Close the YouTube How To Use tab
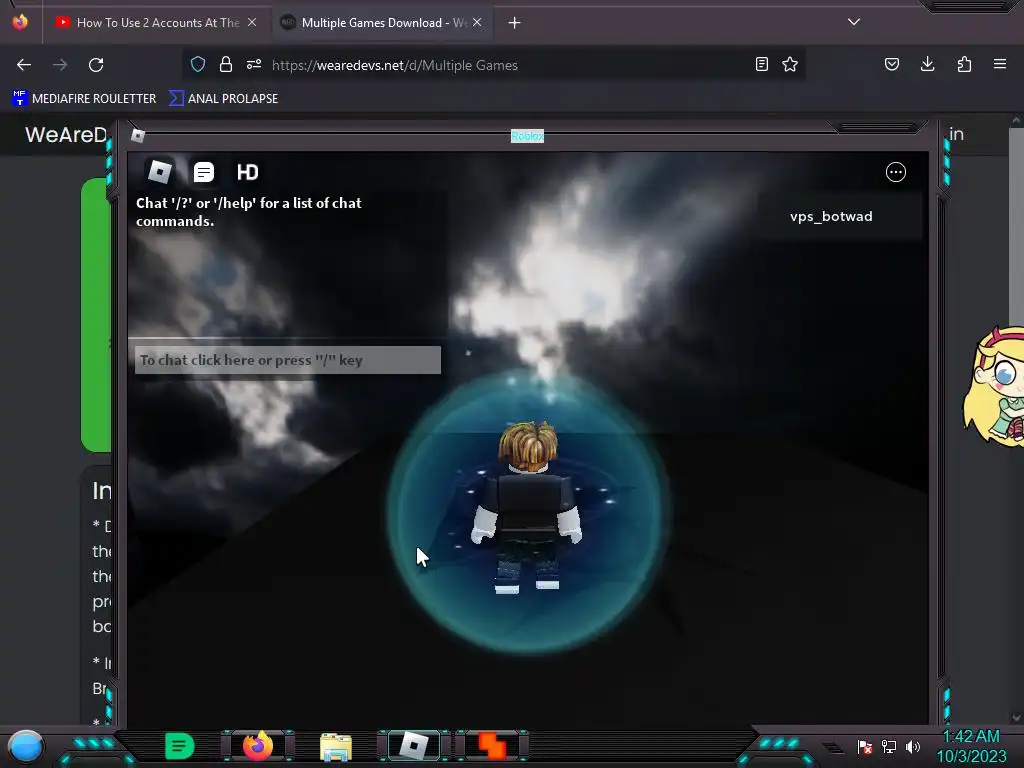Image resolution: width=1024 pixels, height=768 pixels. [252, 22]
